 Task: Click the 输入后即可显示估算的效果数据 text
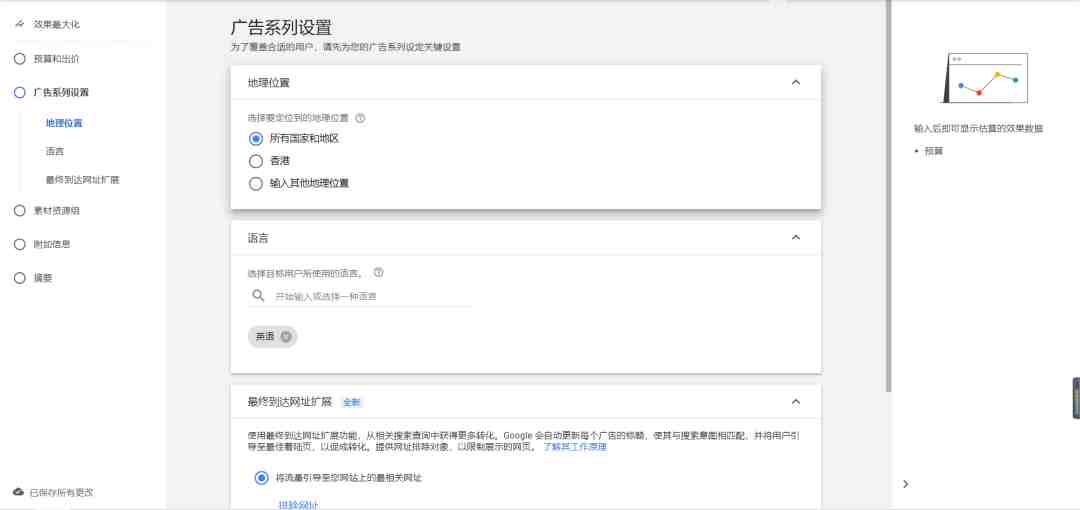pyautogui.click(x=978, y=128)
